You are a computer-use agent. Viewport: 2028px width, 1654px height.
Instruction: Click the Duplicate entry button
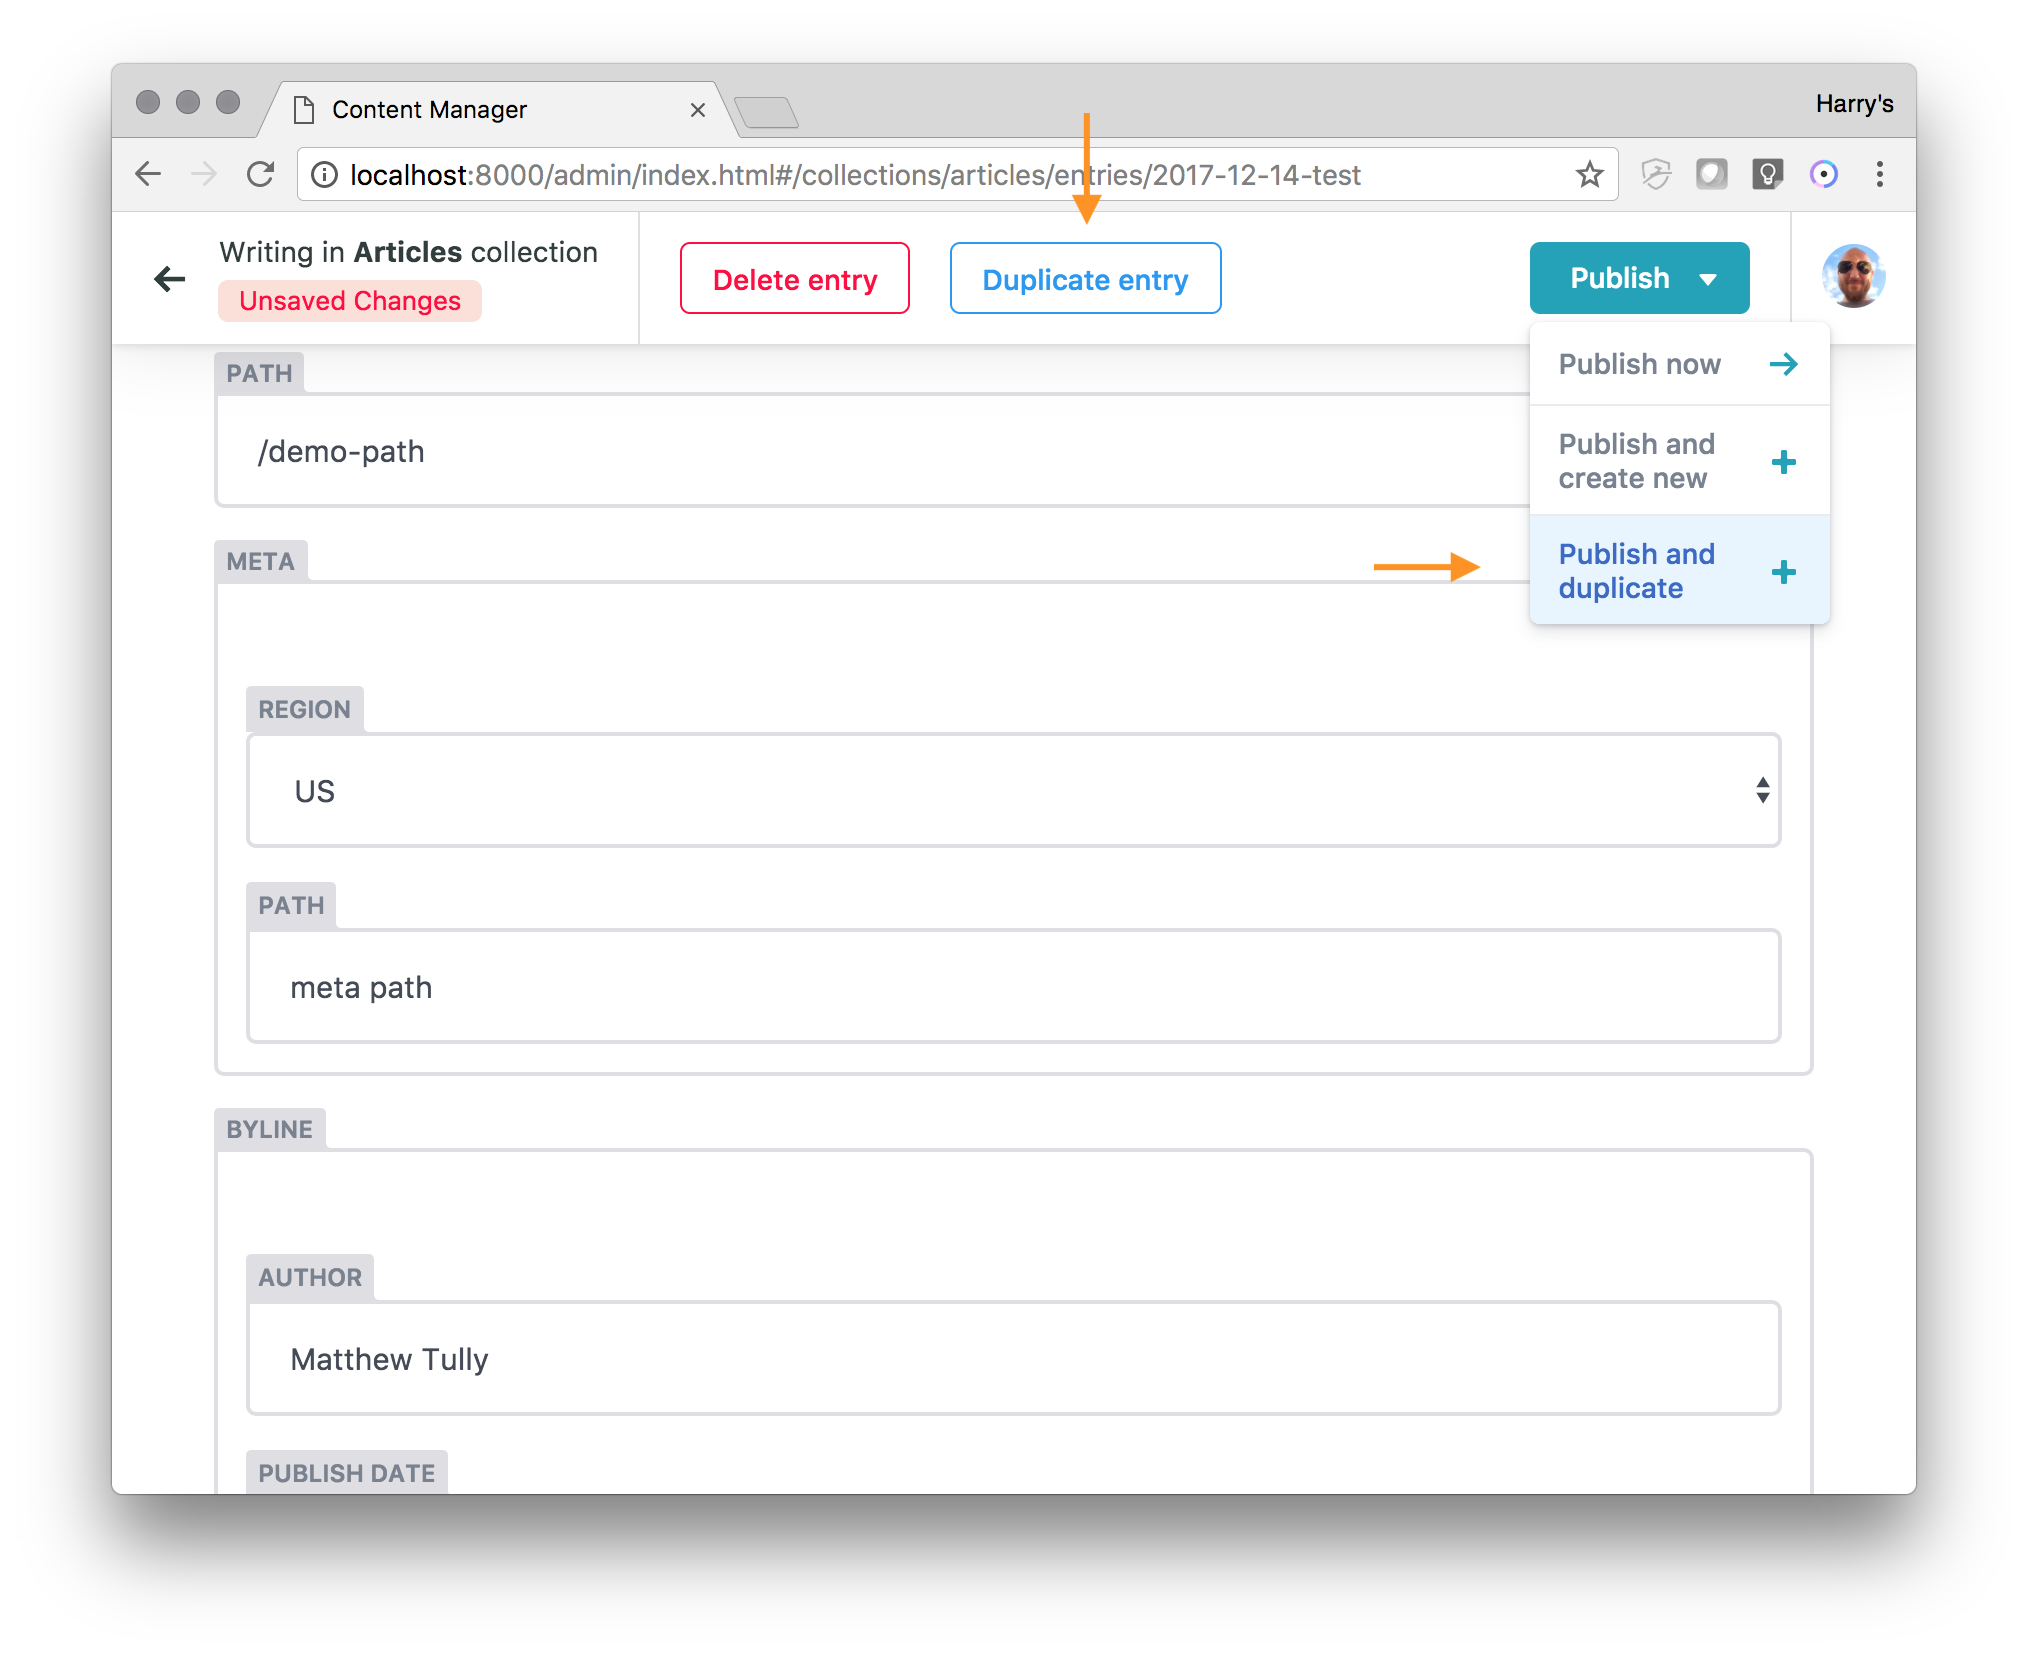(x=1085, y=279)
